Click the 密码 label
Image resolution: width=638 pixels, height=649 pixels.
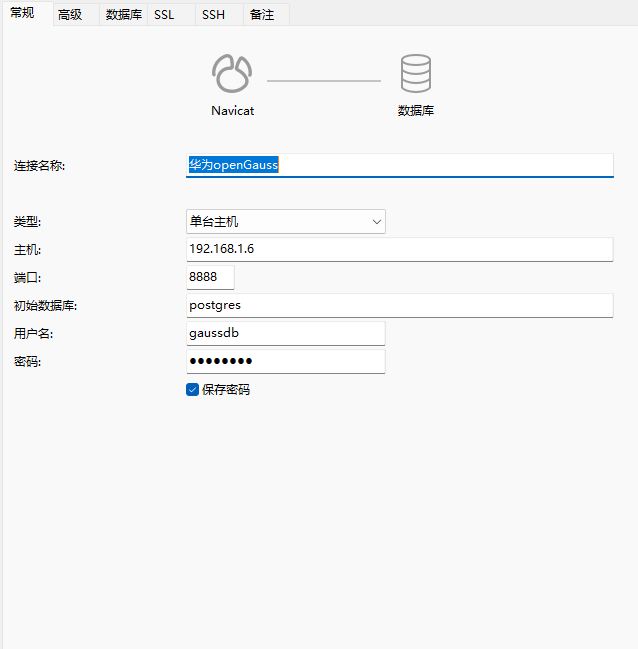click(27, 361)
